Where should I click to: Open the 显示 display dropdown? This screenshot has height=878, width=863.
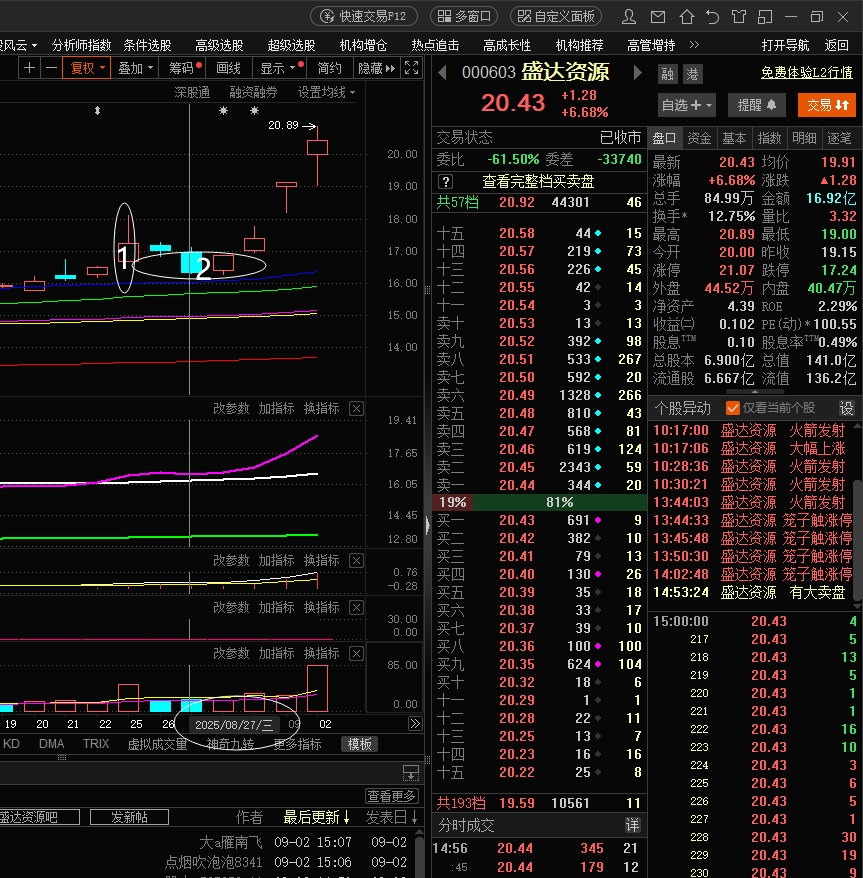(x=280, y=68)
